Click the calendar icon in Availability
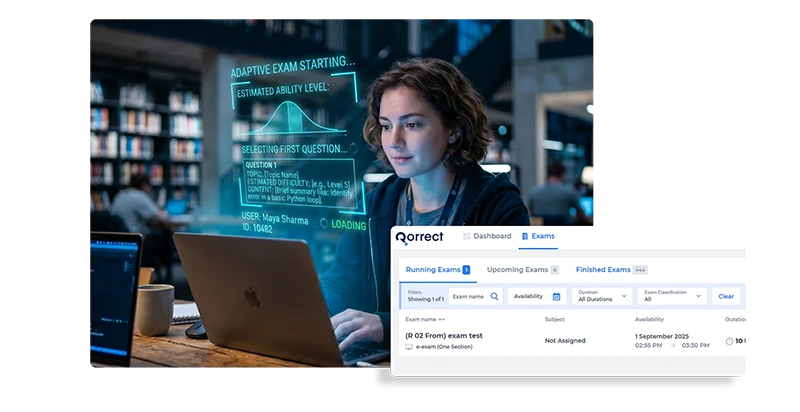Image resolution: width=800 pixels, height=412 pixels. point(557,296)
